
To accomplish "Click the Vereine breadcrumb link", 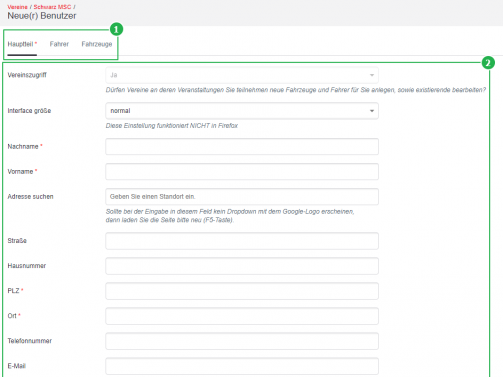I will 17,7.
